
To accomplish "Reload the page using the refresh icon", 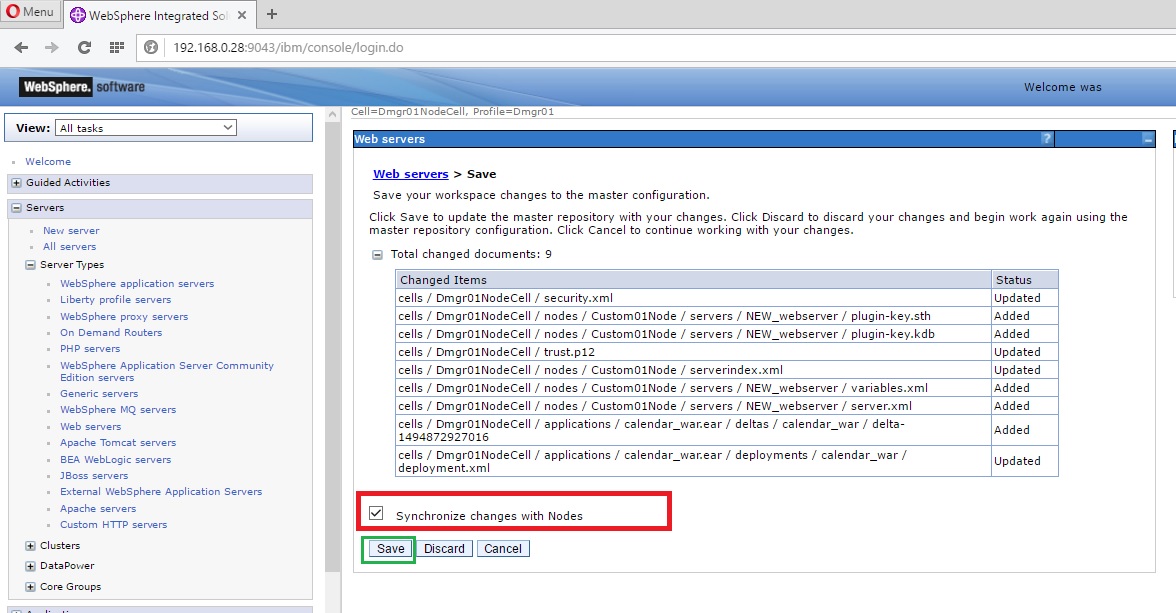I will (x=84, y=46).
